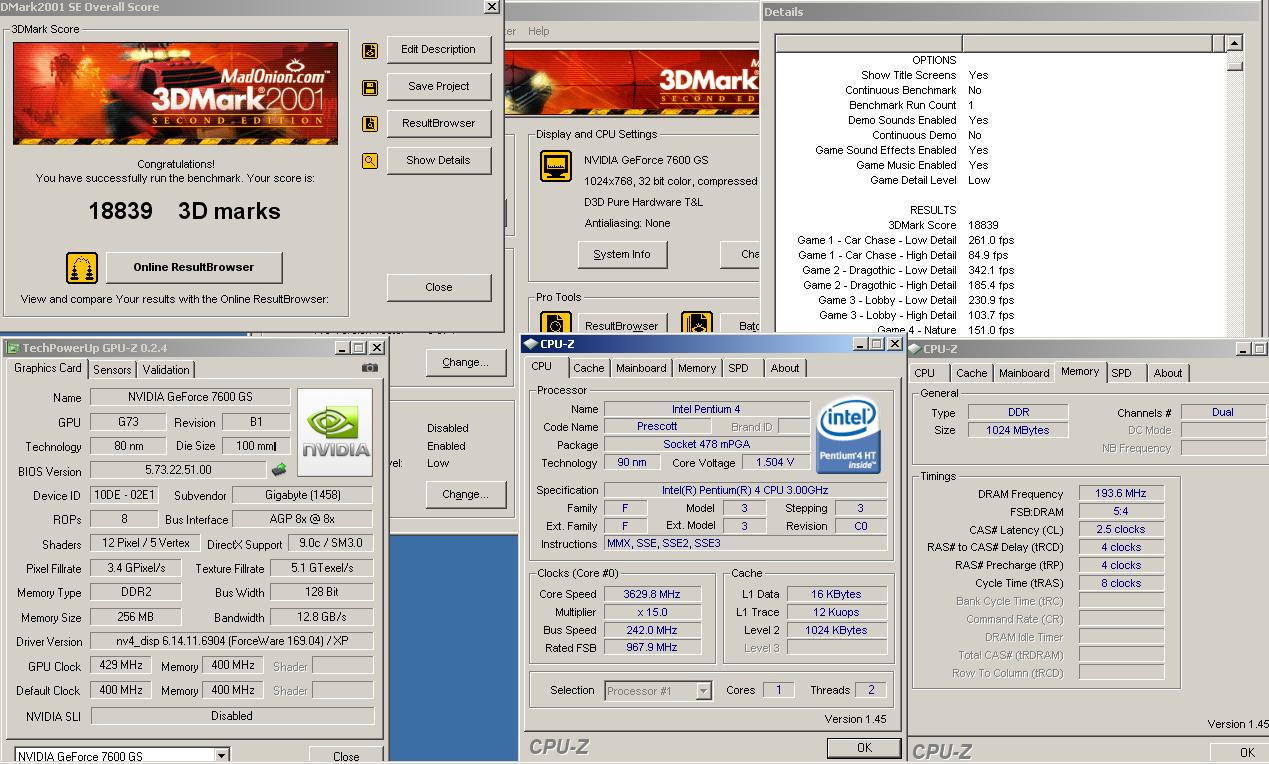The height and width of the screenshot is (764, 1269).
Task: Click the Die Size field in GPU-Z
Action: click(x=255, y=446)
